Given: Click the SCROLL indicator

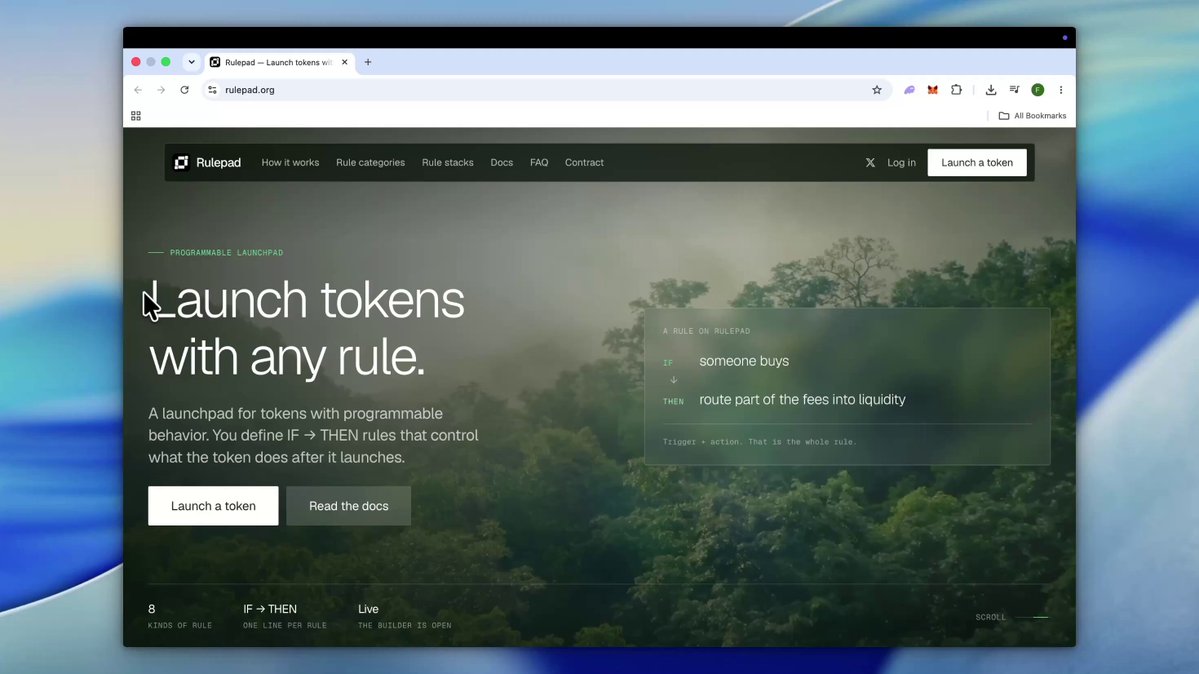Looking at the screenshot, I should click(x=1011, y=617).
